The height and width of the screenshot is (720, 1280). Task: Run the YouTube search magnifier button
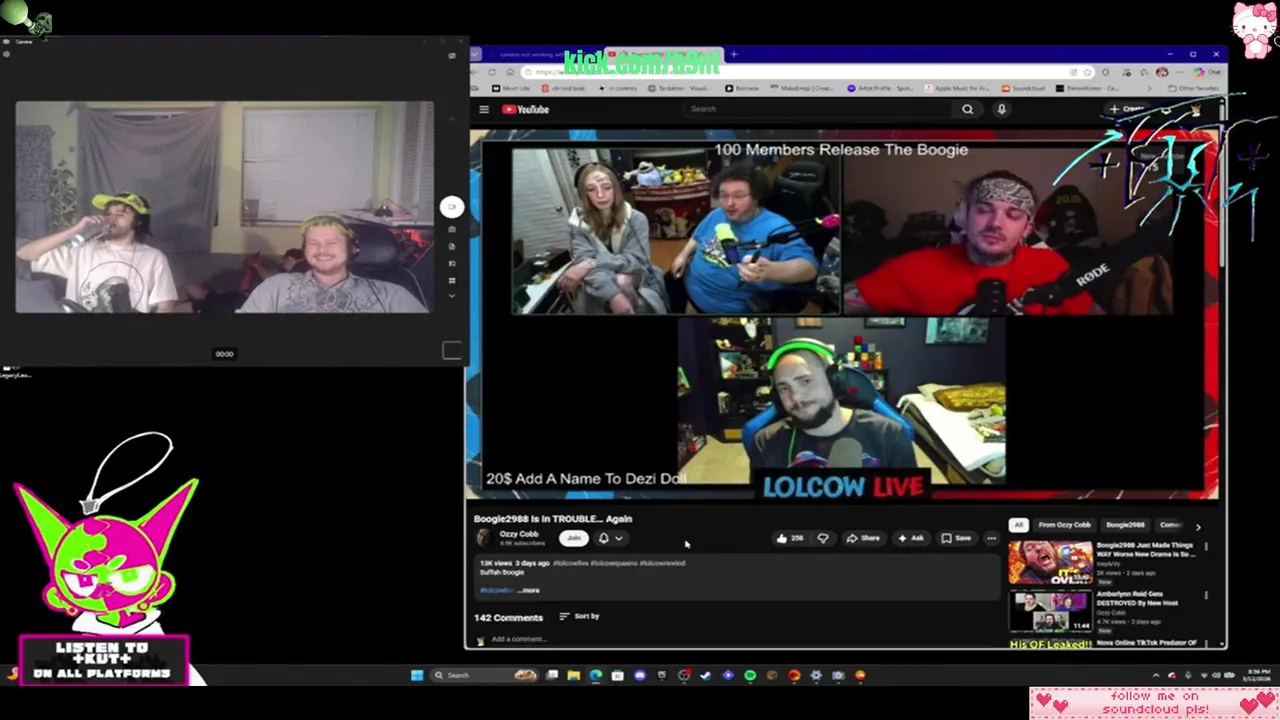[967, 109]
